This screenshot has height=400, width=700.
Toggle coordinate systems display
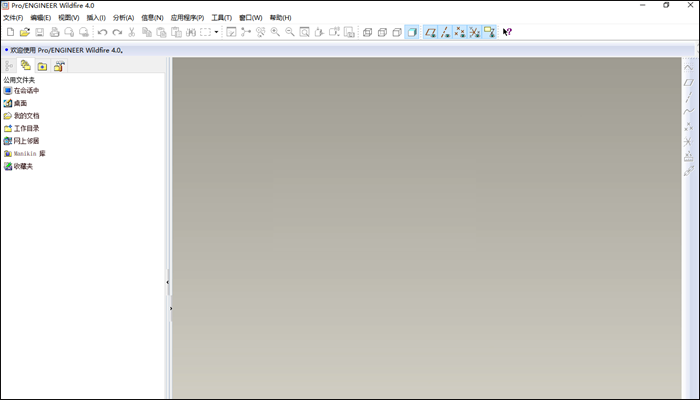[475, 32]
